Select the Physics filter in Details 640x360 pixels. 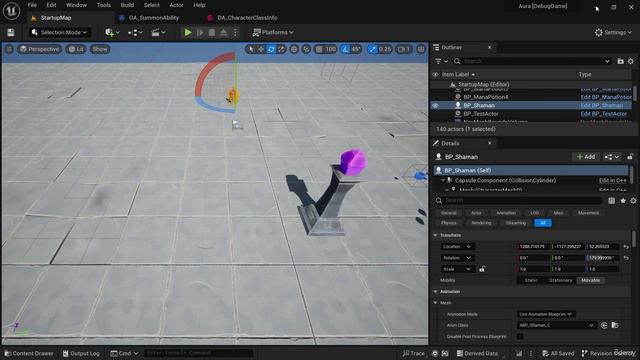(x=449, y=223)
